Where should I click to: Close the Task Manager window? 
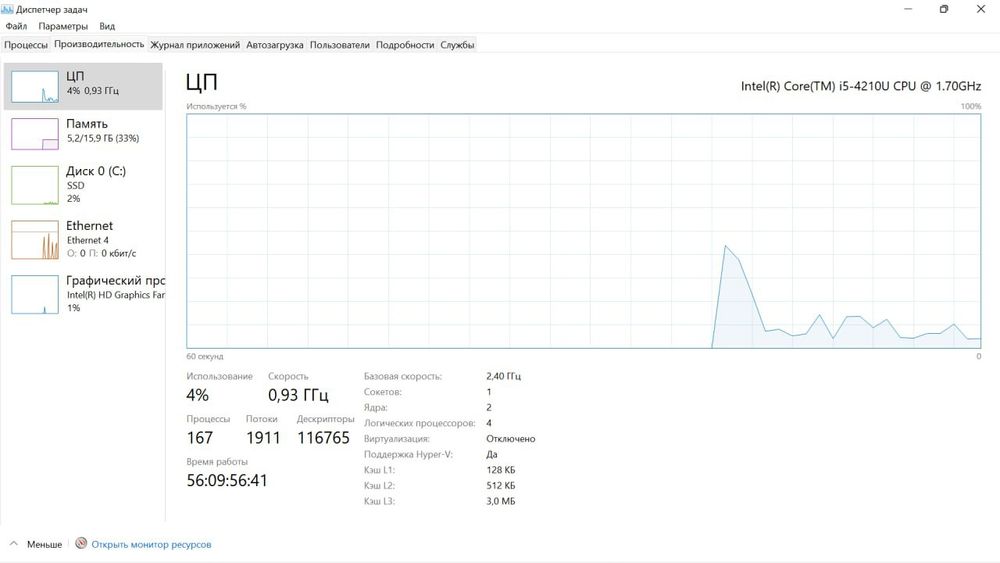(x=981, y=9)
